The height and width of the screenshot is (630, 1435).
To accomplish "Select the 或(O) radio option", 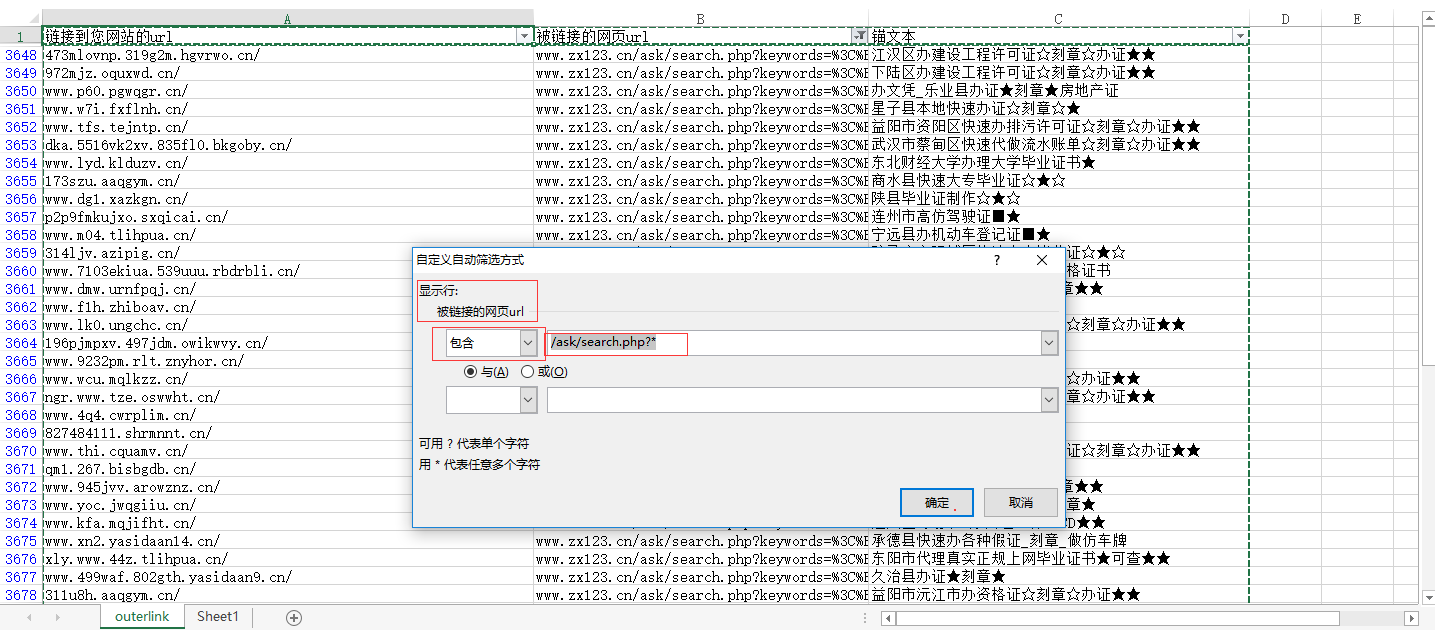I will point(527,372).
